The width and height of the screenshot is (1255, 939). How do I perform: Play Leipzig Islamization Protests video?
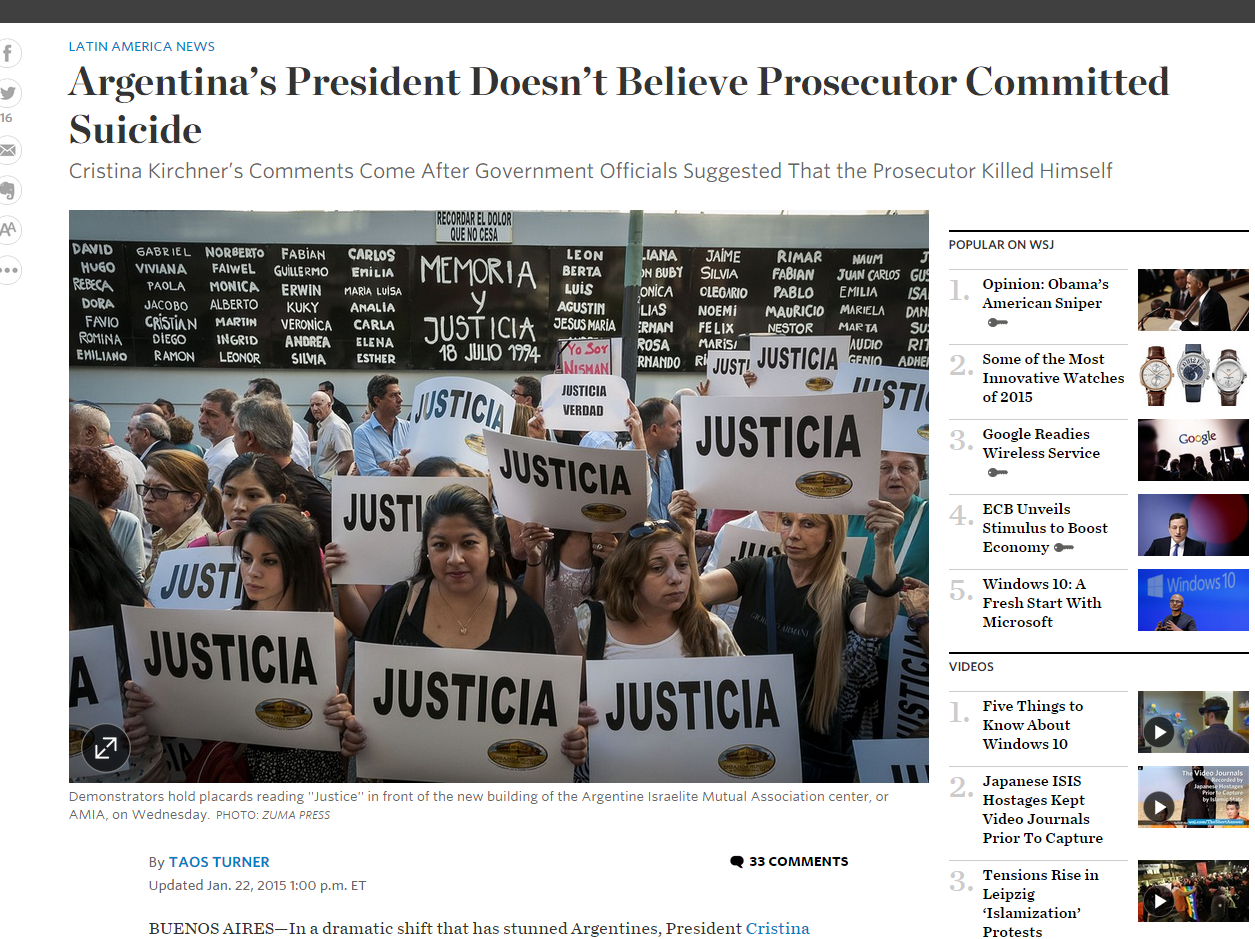click(1159, 901)
